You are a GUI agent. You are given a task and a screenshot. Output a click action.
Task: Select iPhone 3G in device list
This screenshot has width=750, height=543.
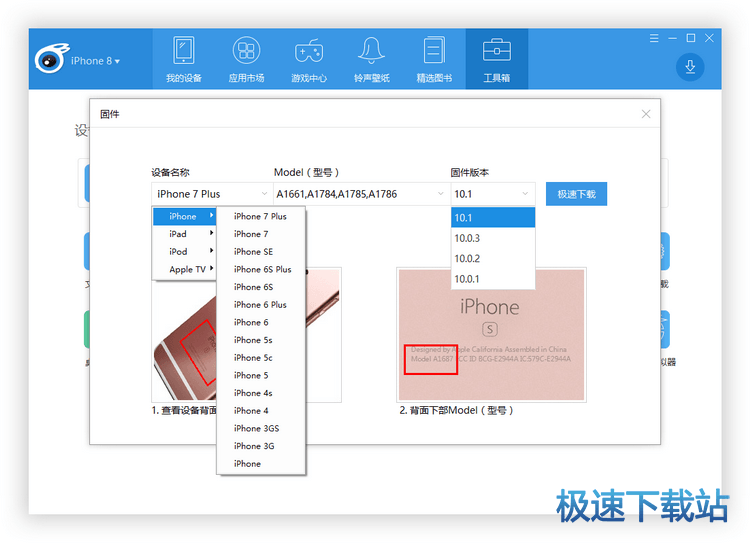[x=261, y=446]
